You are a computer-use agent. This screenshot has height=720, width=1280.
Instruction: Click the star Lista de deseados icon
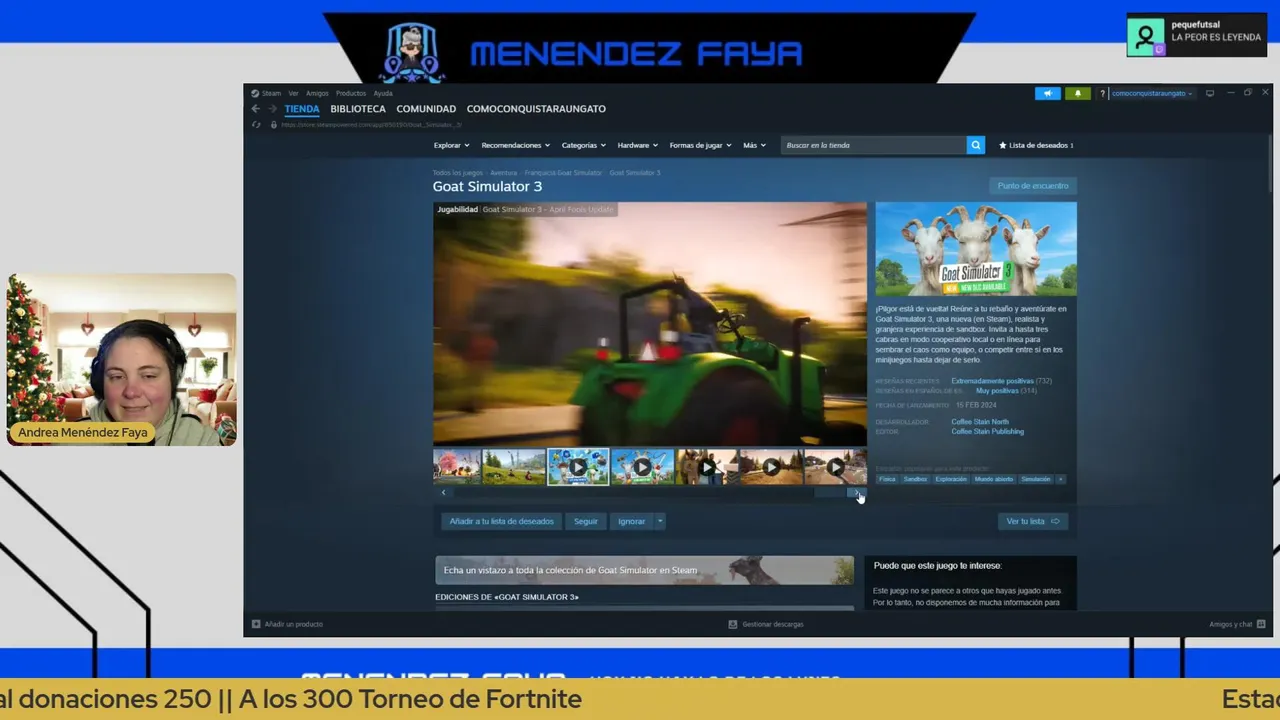[1003, 145]
